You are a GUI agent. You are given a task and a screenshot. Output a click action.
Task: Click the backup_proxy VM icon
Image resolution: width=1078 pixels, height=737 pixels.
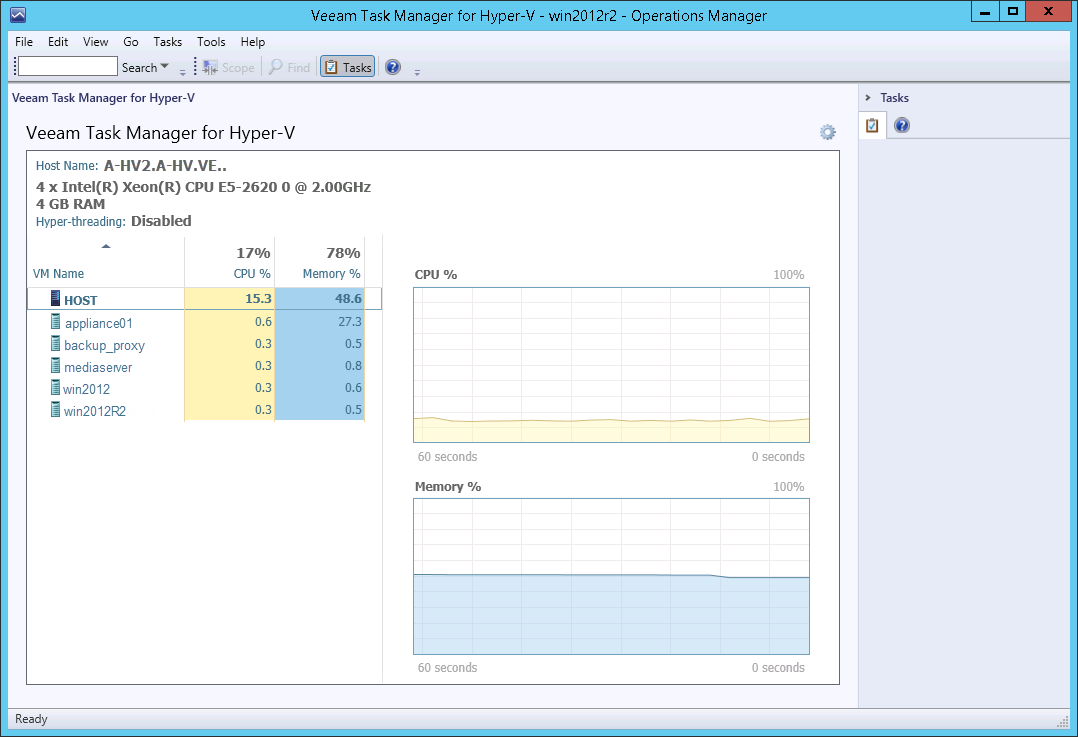point(56,343)
